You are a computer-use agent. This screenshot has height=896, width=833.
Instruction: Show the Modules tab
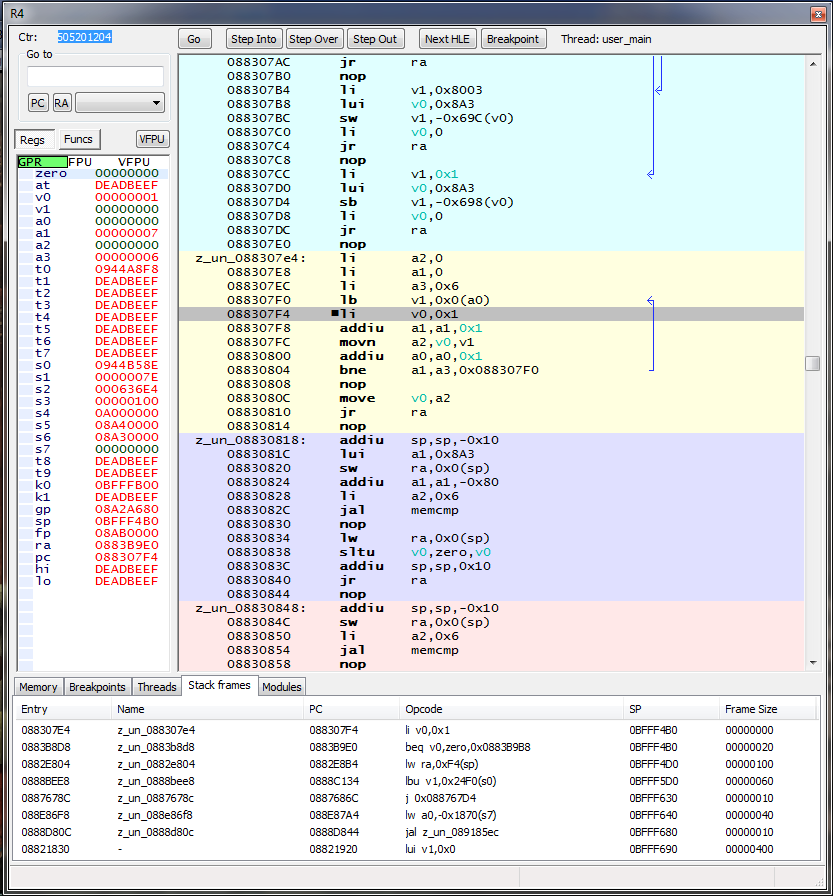[282, 687]
